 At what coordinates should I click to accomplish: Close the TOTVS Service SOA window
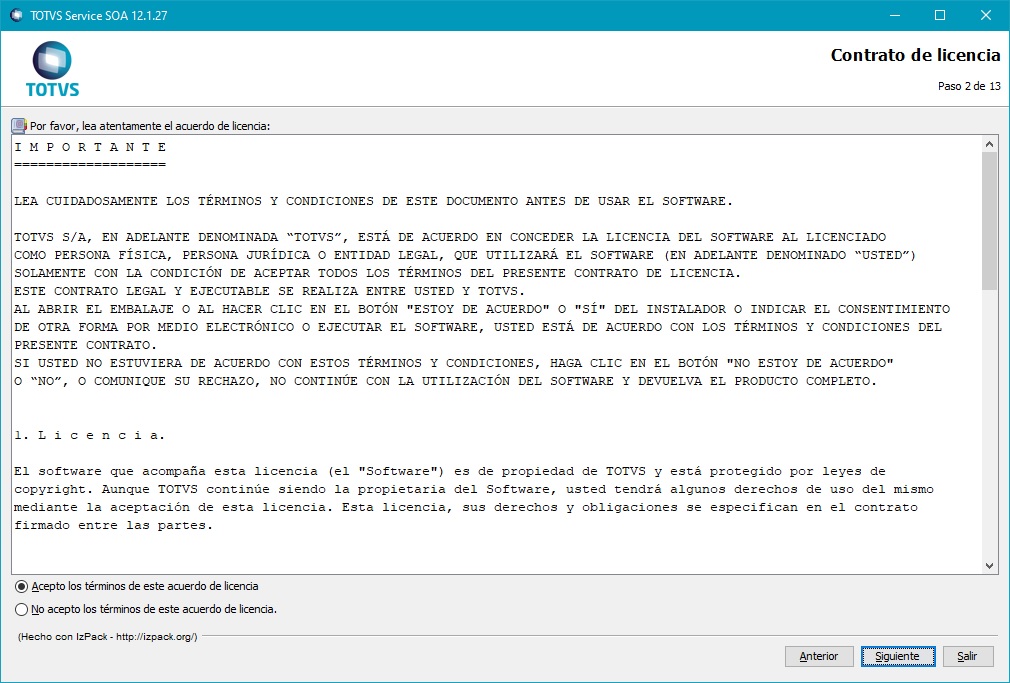pyautogui.click(x=986, y=15)
